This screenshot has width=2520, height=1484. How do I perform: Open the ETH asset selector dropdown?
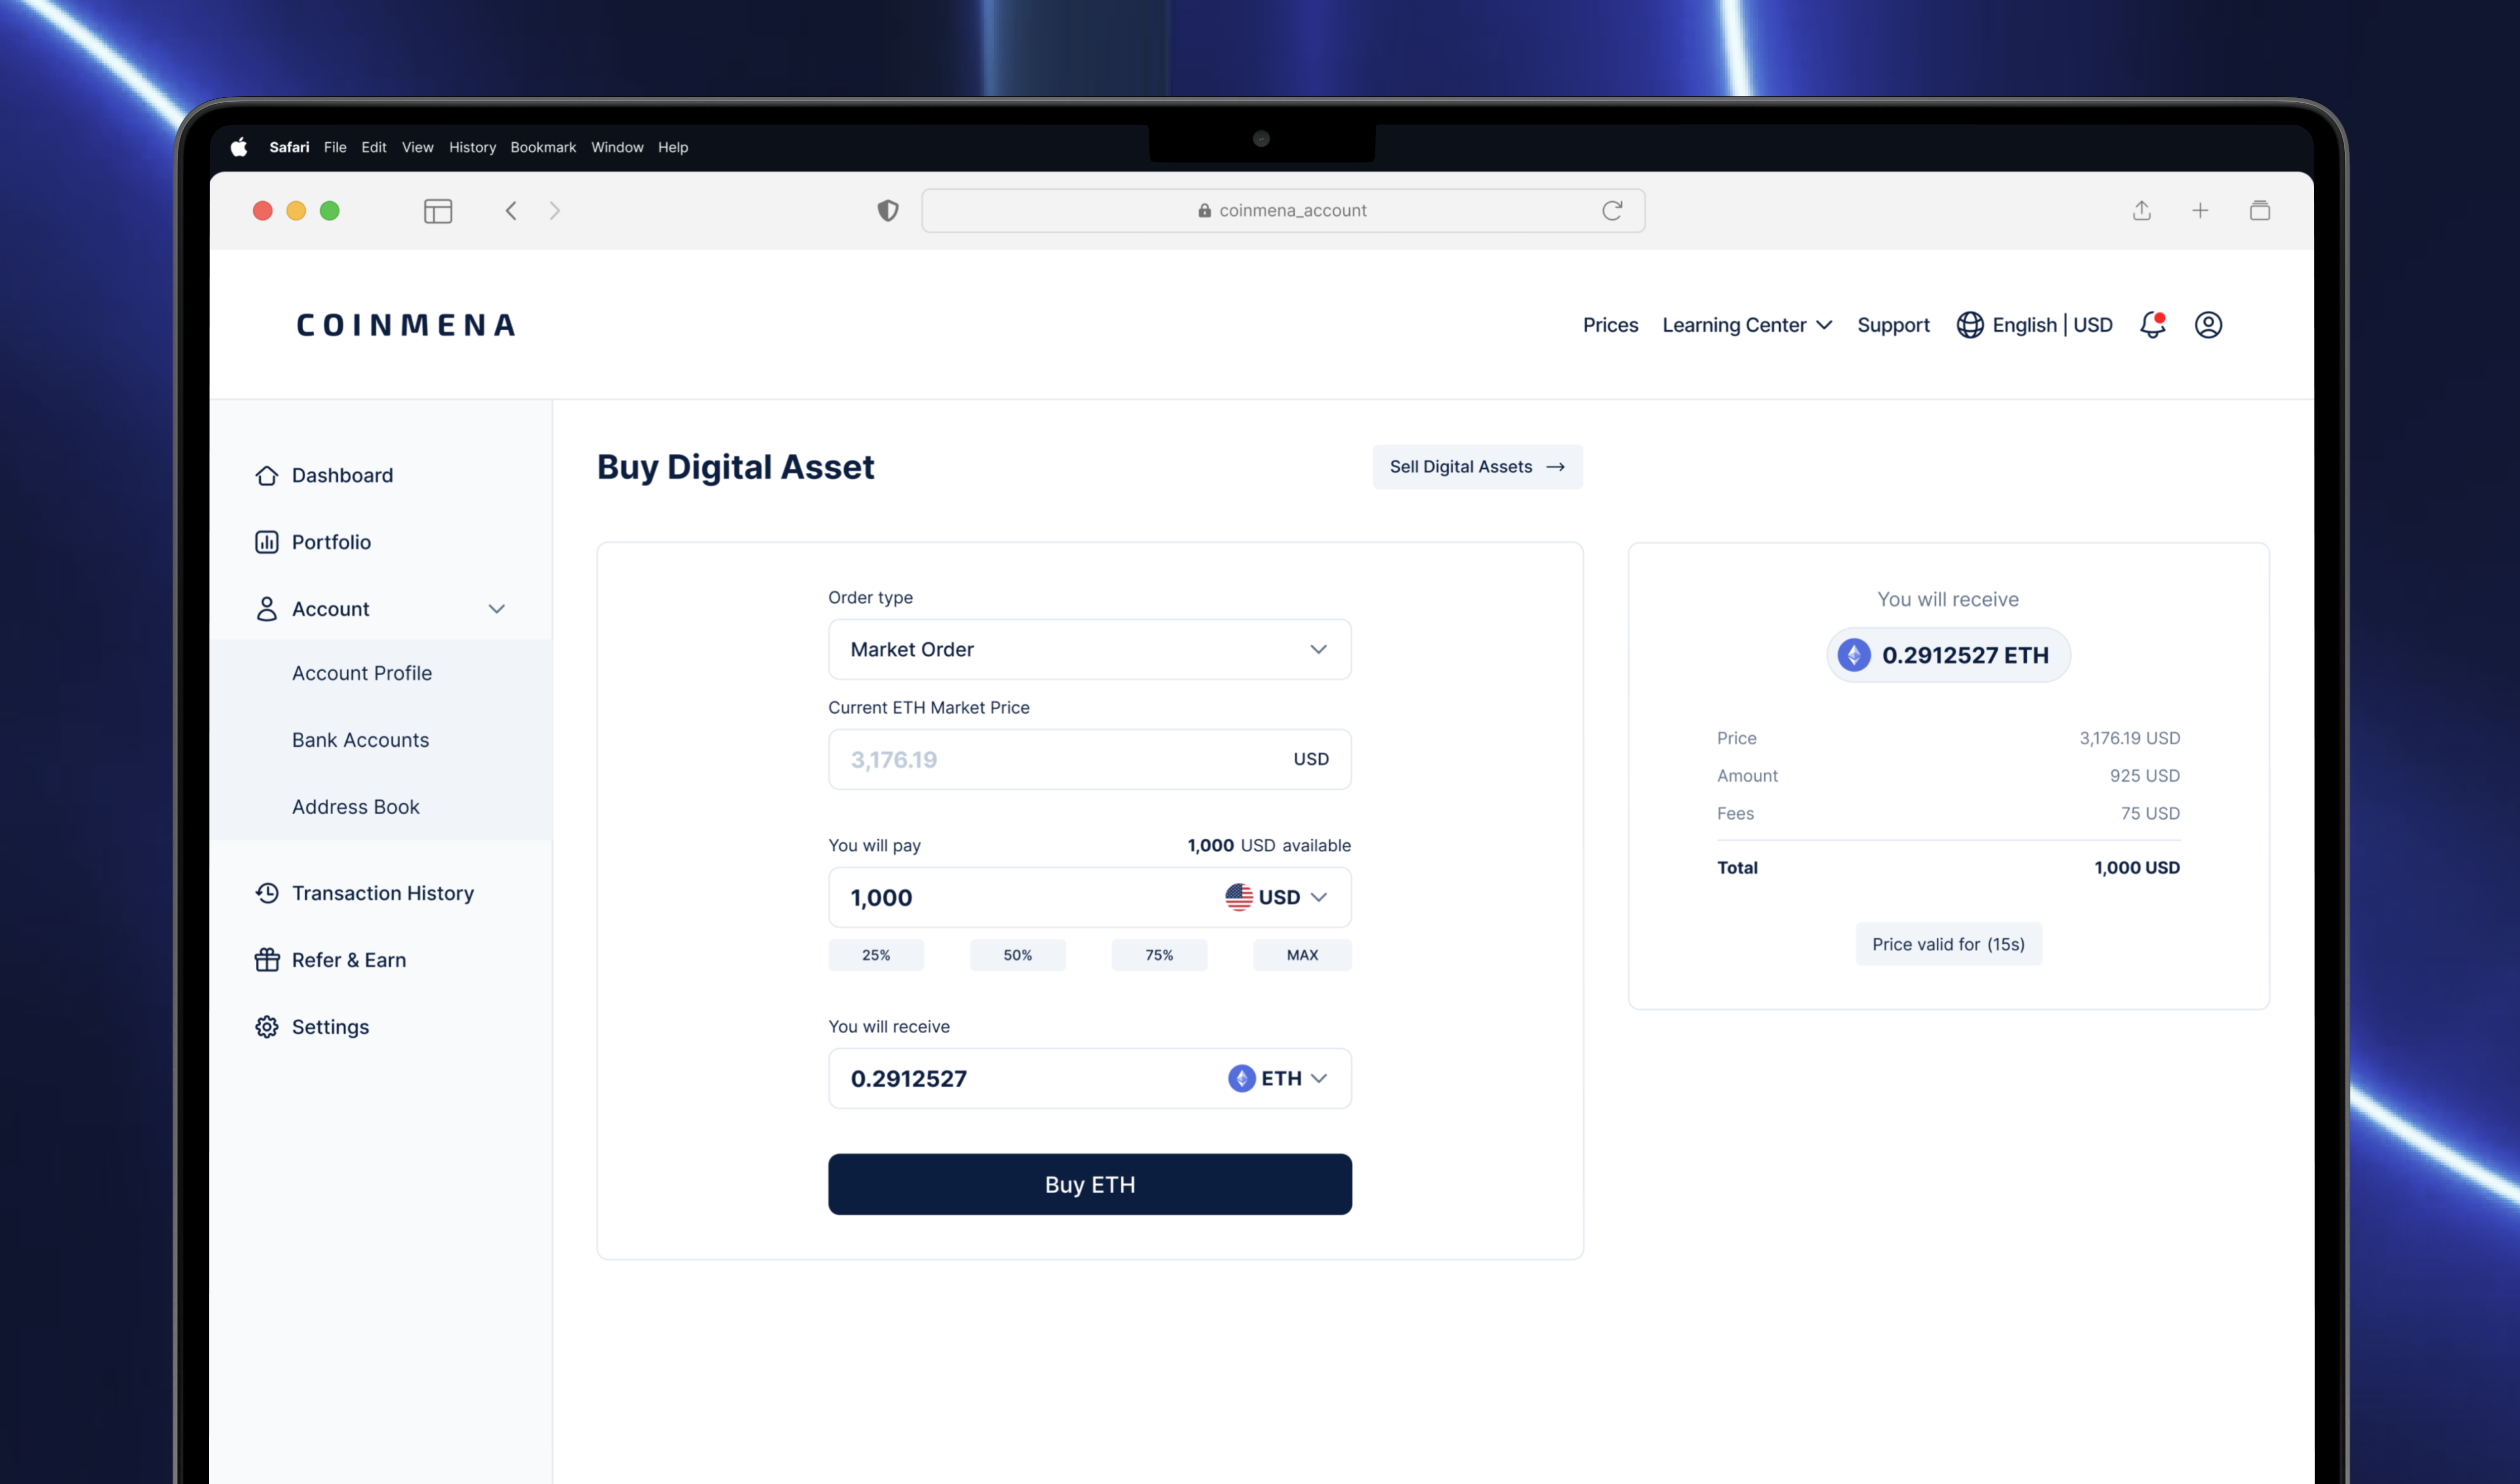[x=1278, y=1078]
